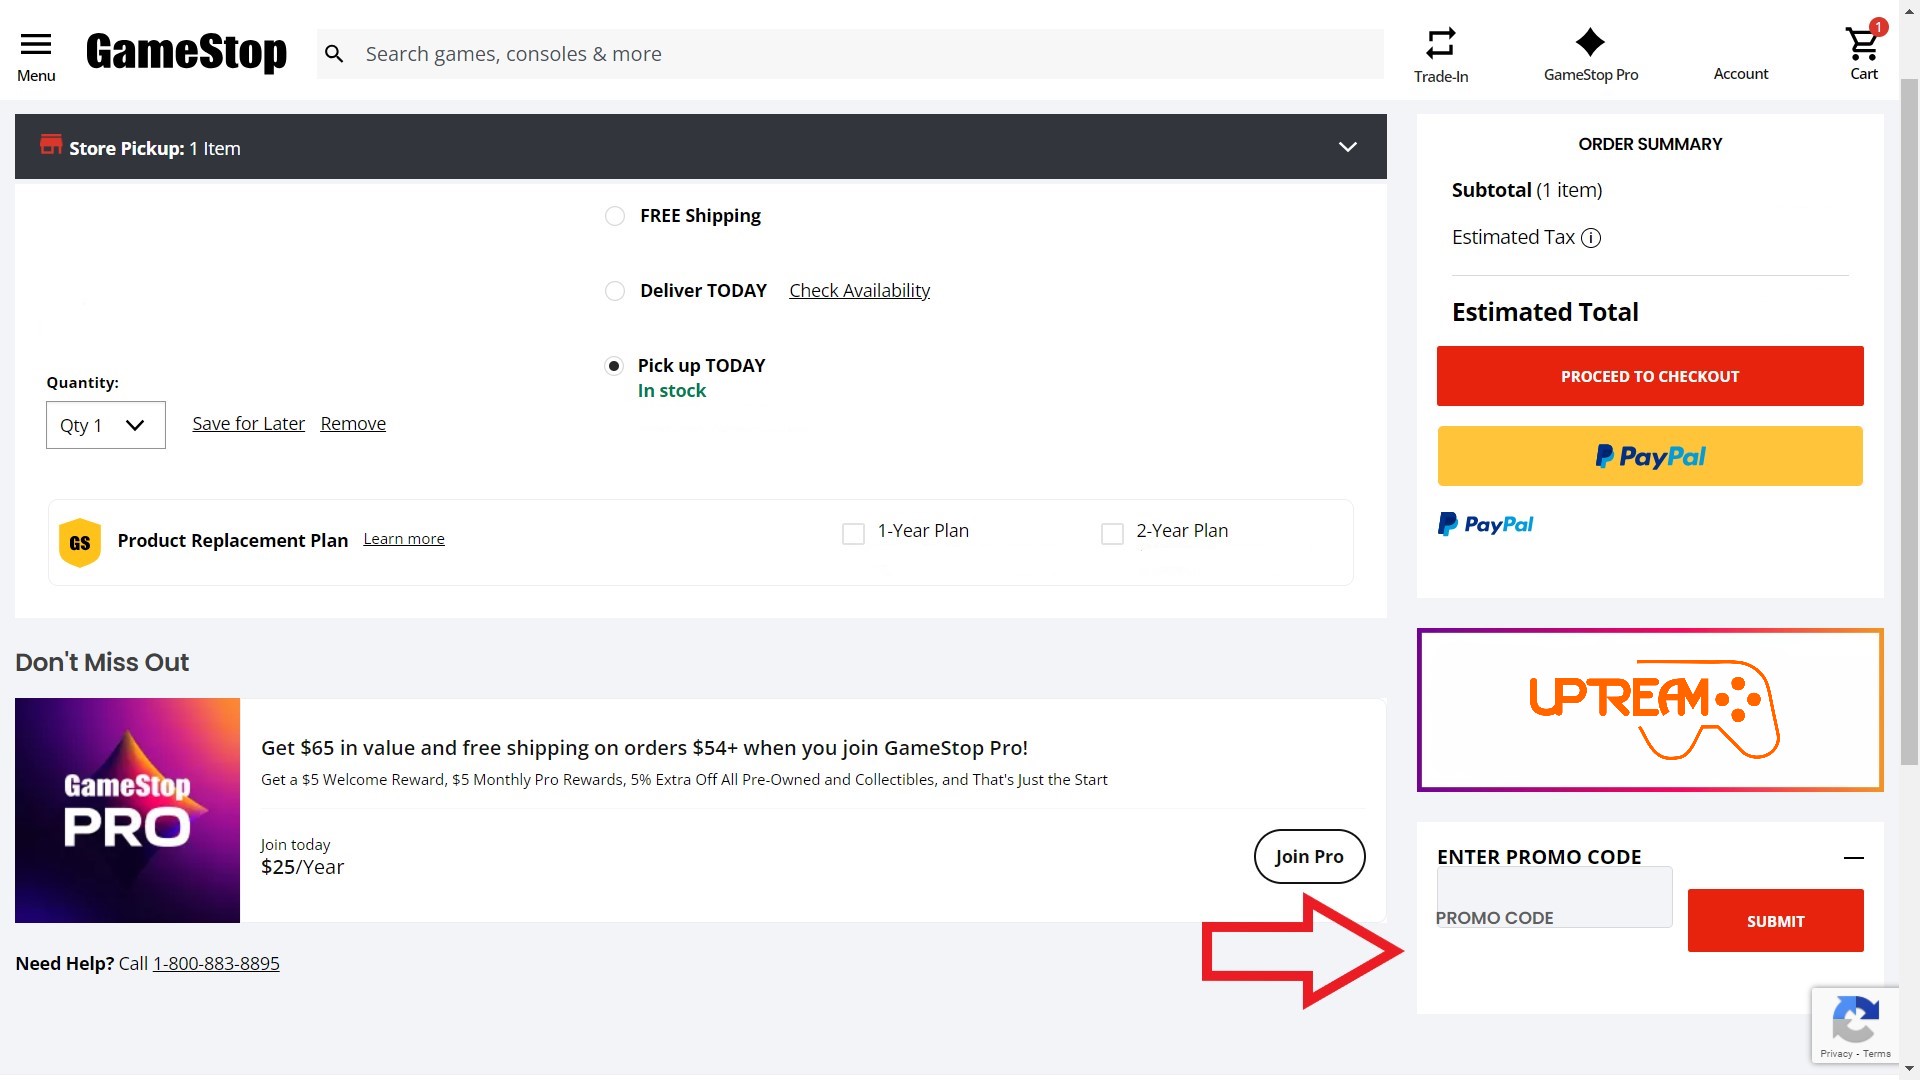Submit the promo code
Screen dimensions: 1920x1080
1775,921
